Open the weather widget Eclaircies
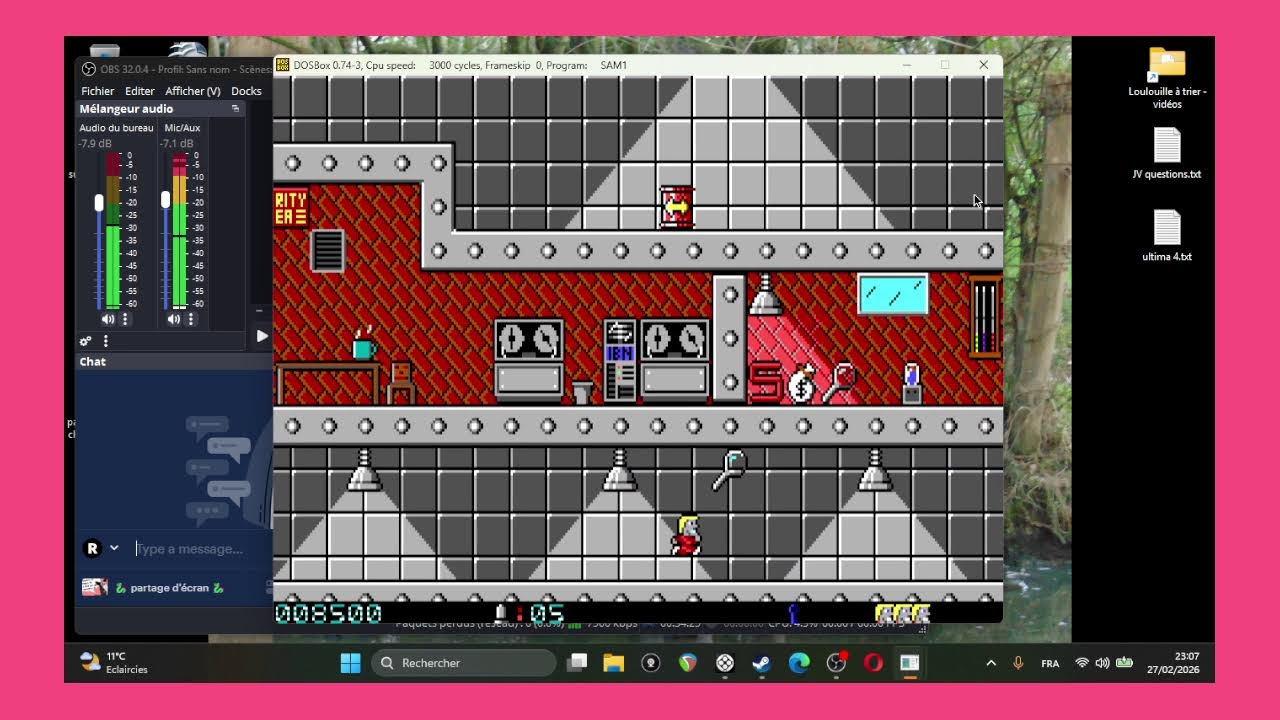Image resolution: width=1280 pixels, height=720 pixels. coord(114,663)
